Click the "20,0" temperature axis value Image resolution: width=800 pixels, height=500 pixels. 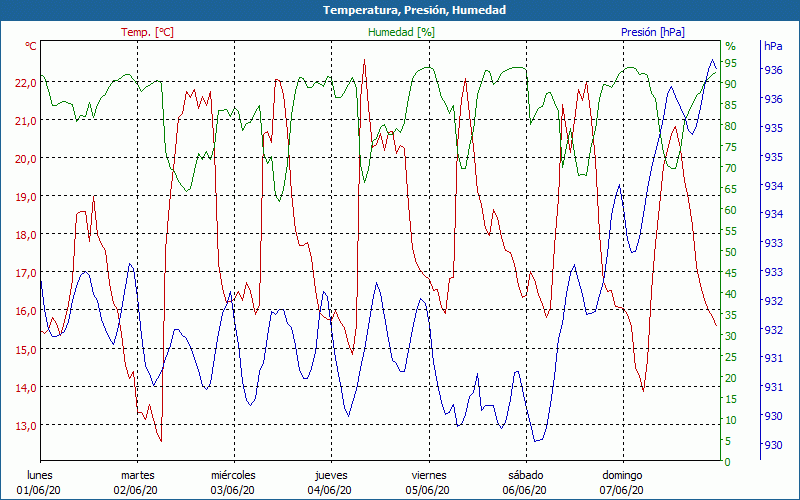(x=26, y=159)
